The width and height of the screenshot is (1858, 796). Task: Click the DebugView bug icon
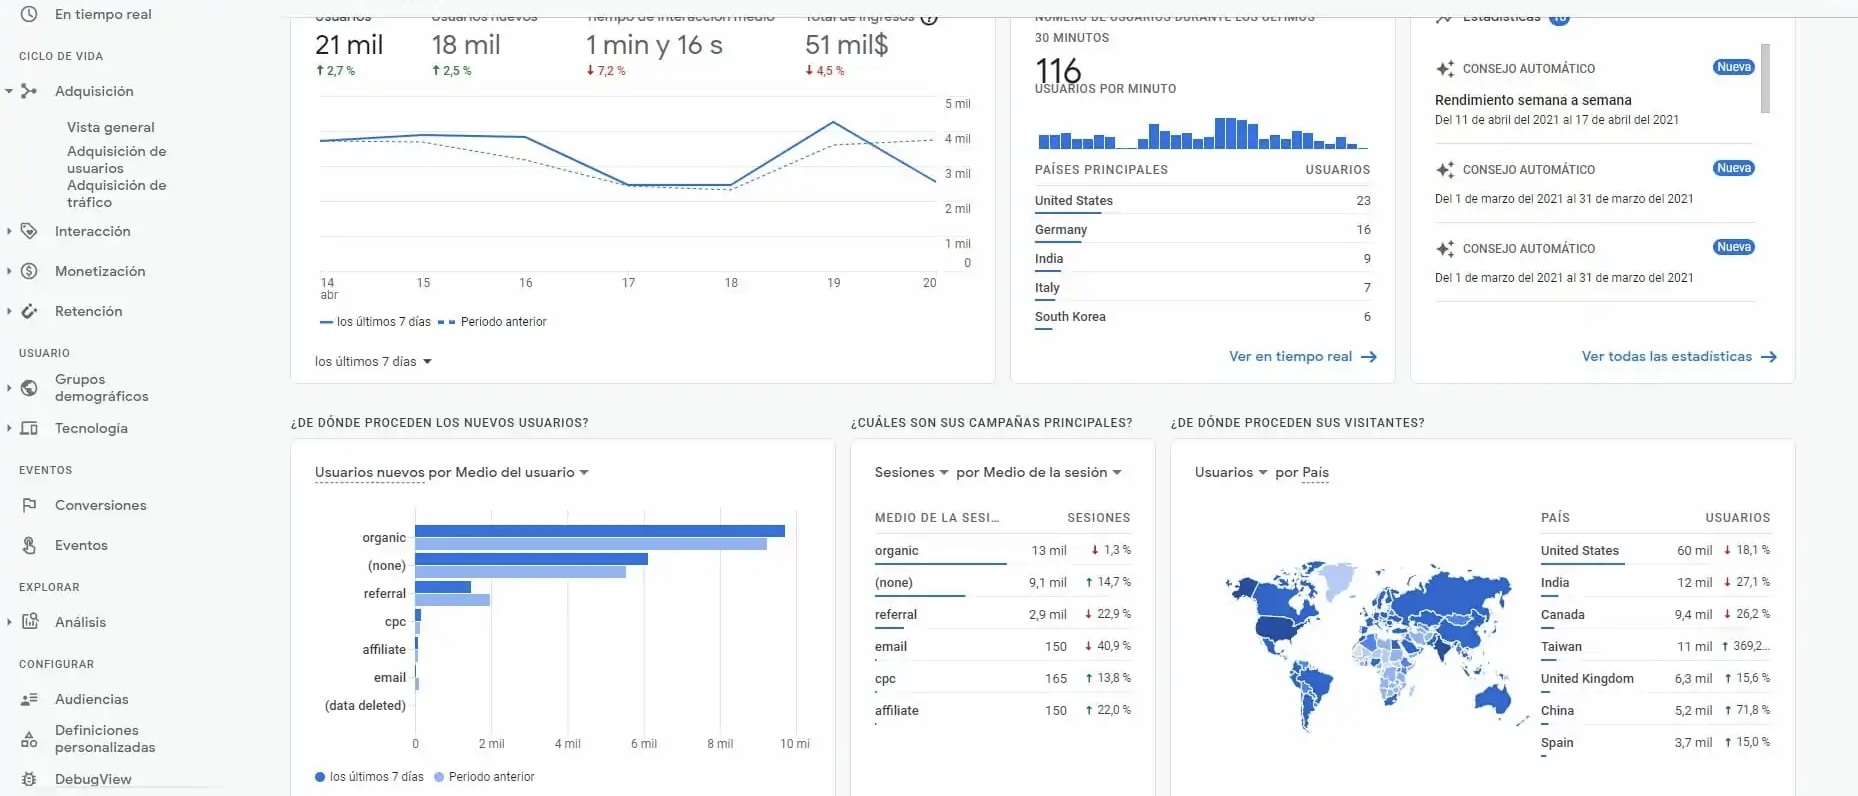(x=29, y=779)
